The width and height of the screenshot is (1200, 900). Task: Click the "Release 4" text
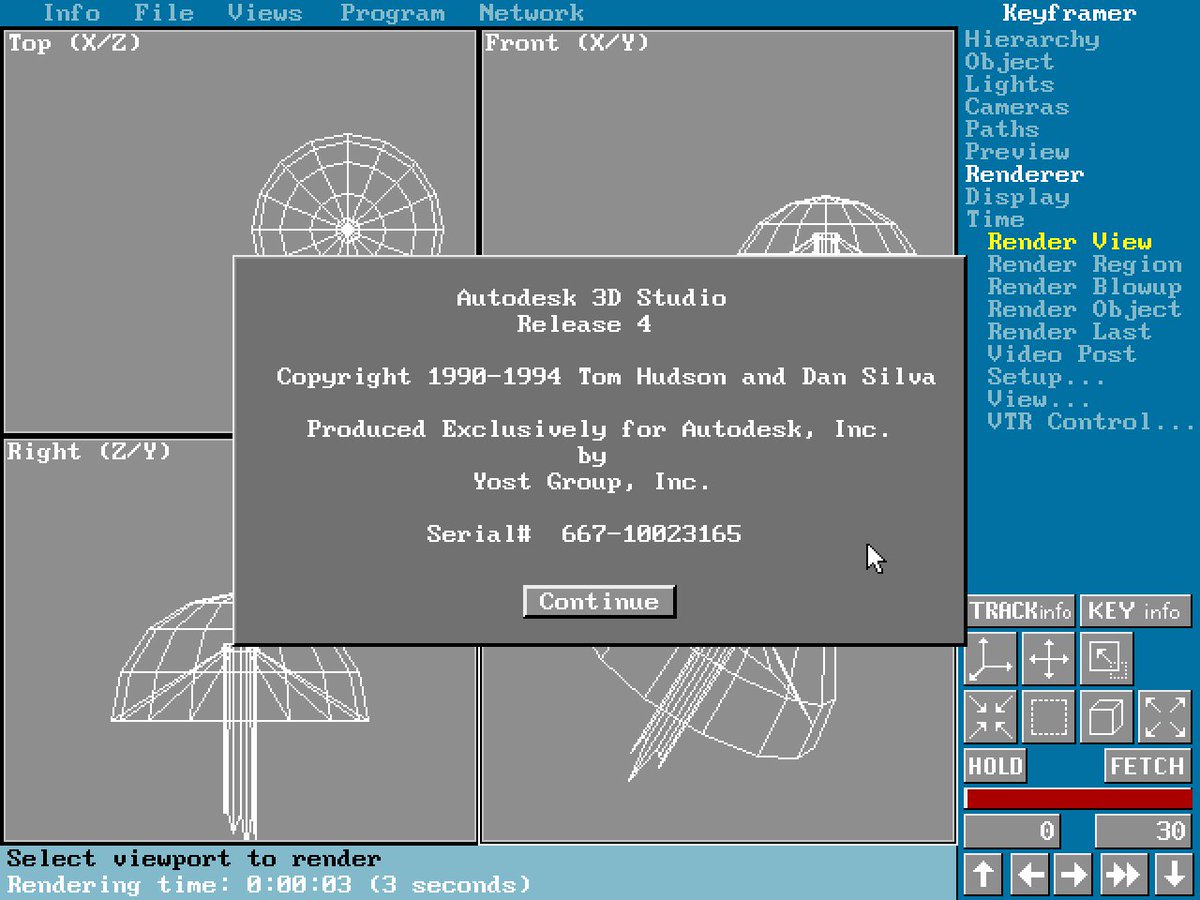pyautogui.click(x=584, y=324)
